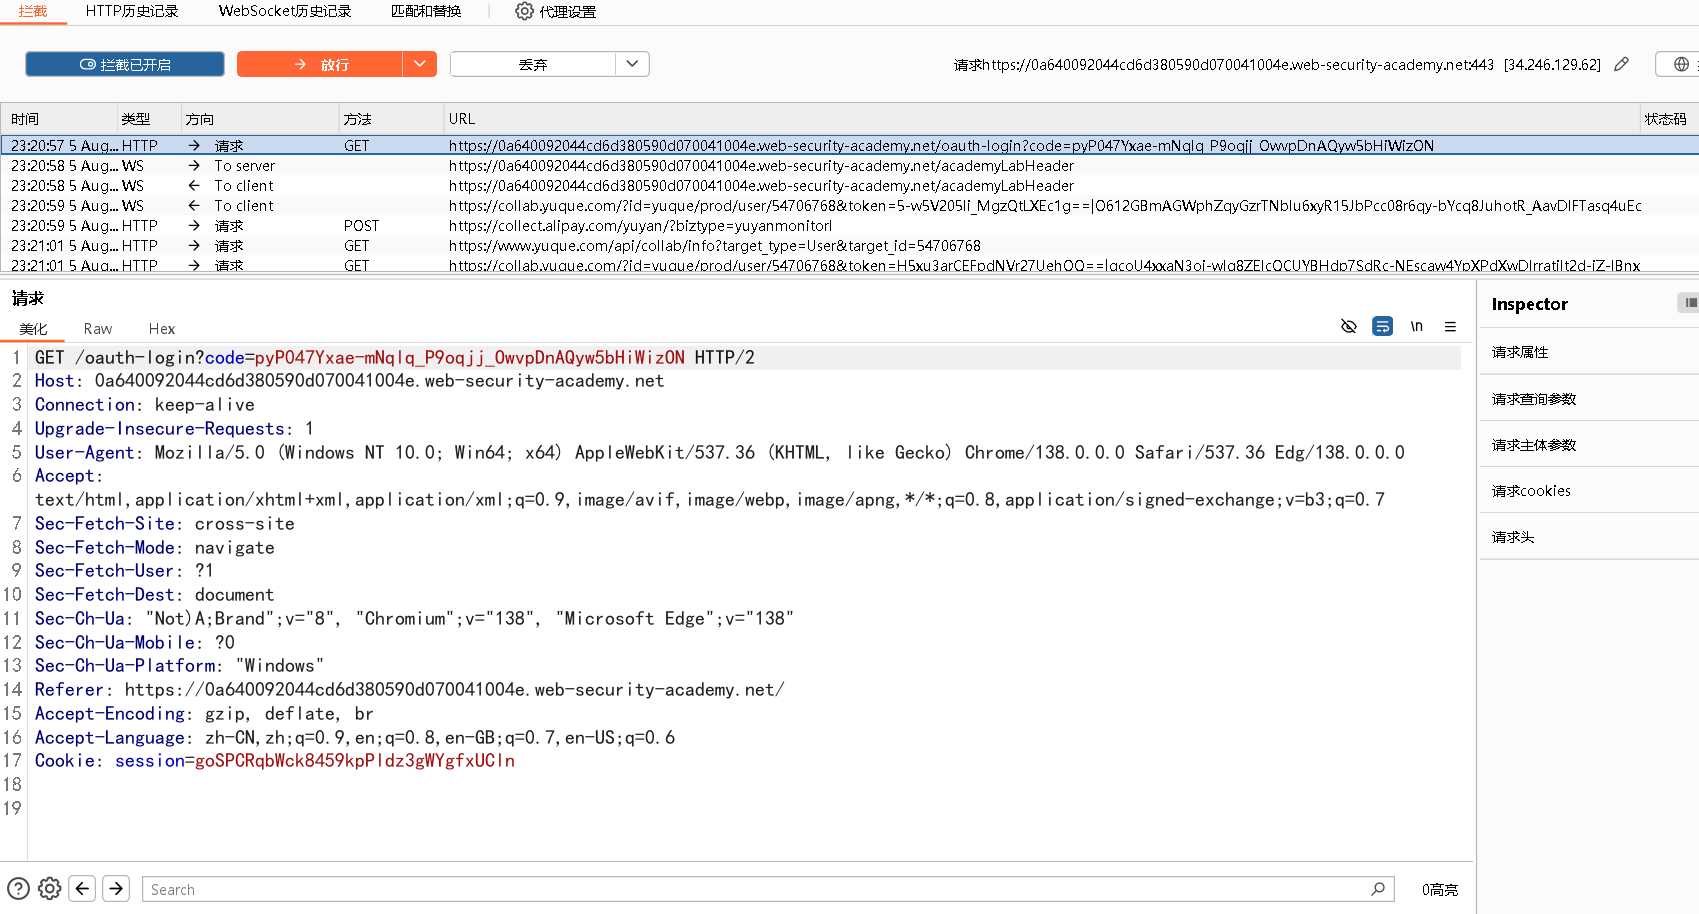Open the settings gear next to the search bar
The height and width of the screenshot is (914, 1699).
point(49,888)
